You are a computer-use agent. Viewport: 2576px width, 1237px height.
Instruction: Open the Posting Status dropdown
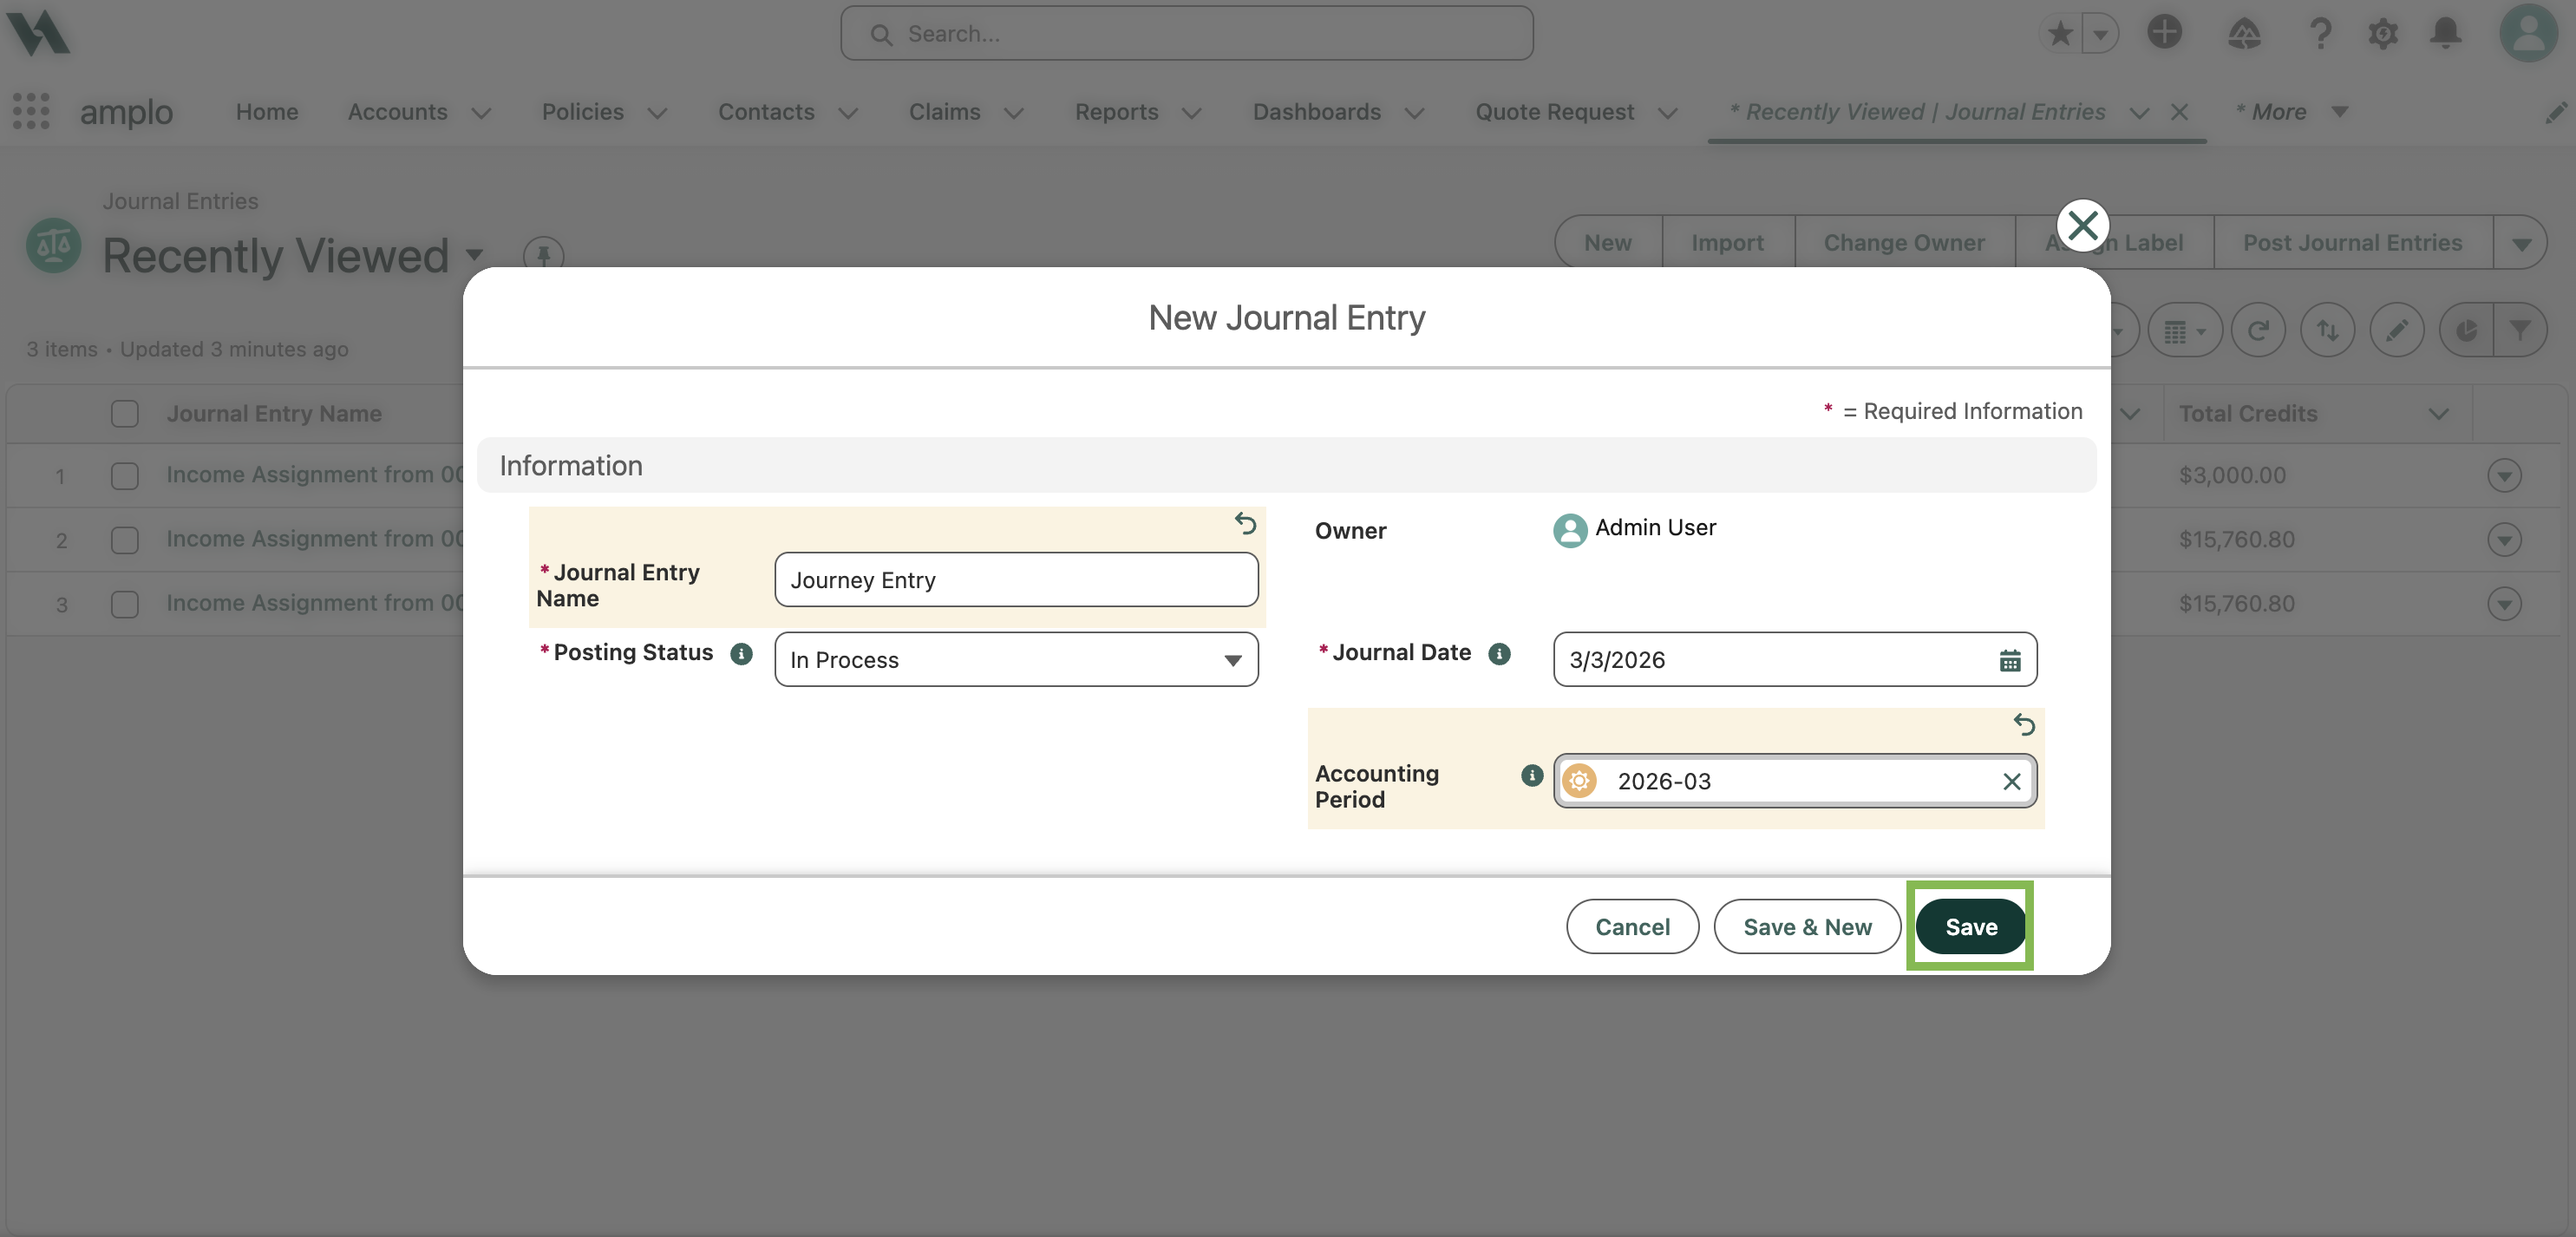point(1016,660)
